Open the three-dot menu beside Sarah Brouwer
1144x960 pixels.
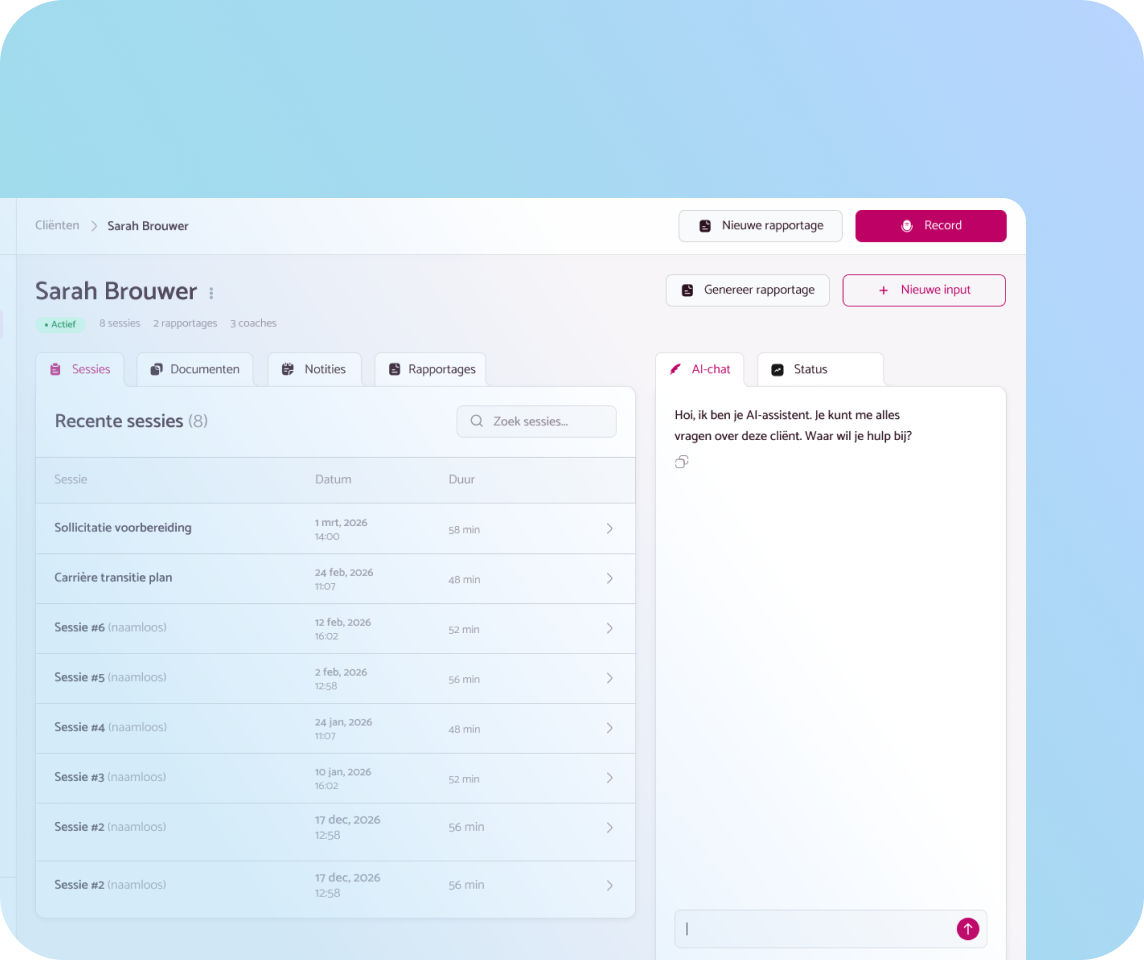pyautogui.click(x=211, y=293)
